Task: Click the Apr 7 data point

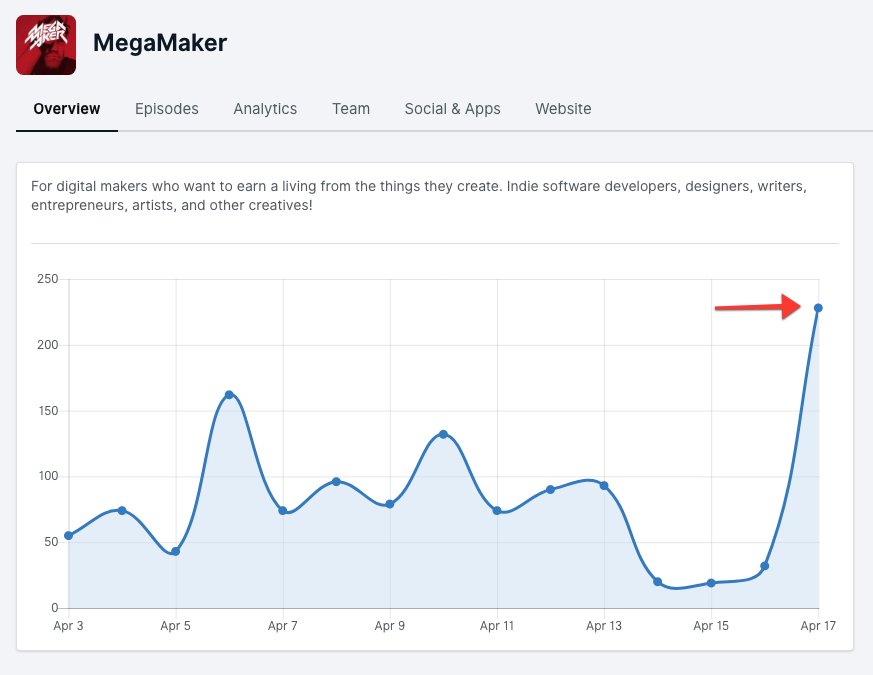Action: (x=283, y=511)
